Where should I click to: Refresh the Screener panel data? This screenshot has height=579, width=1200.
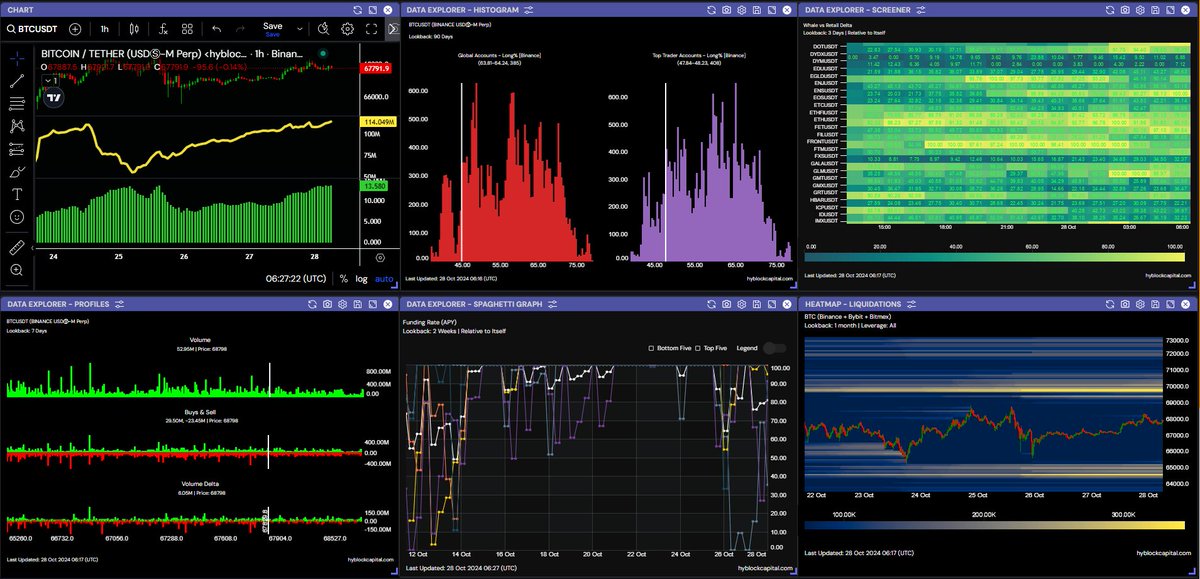(x=1111, y=9)
